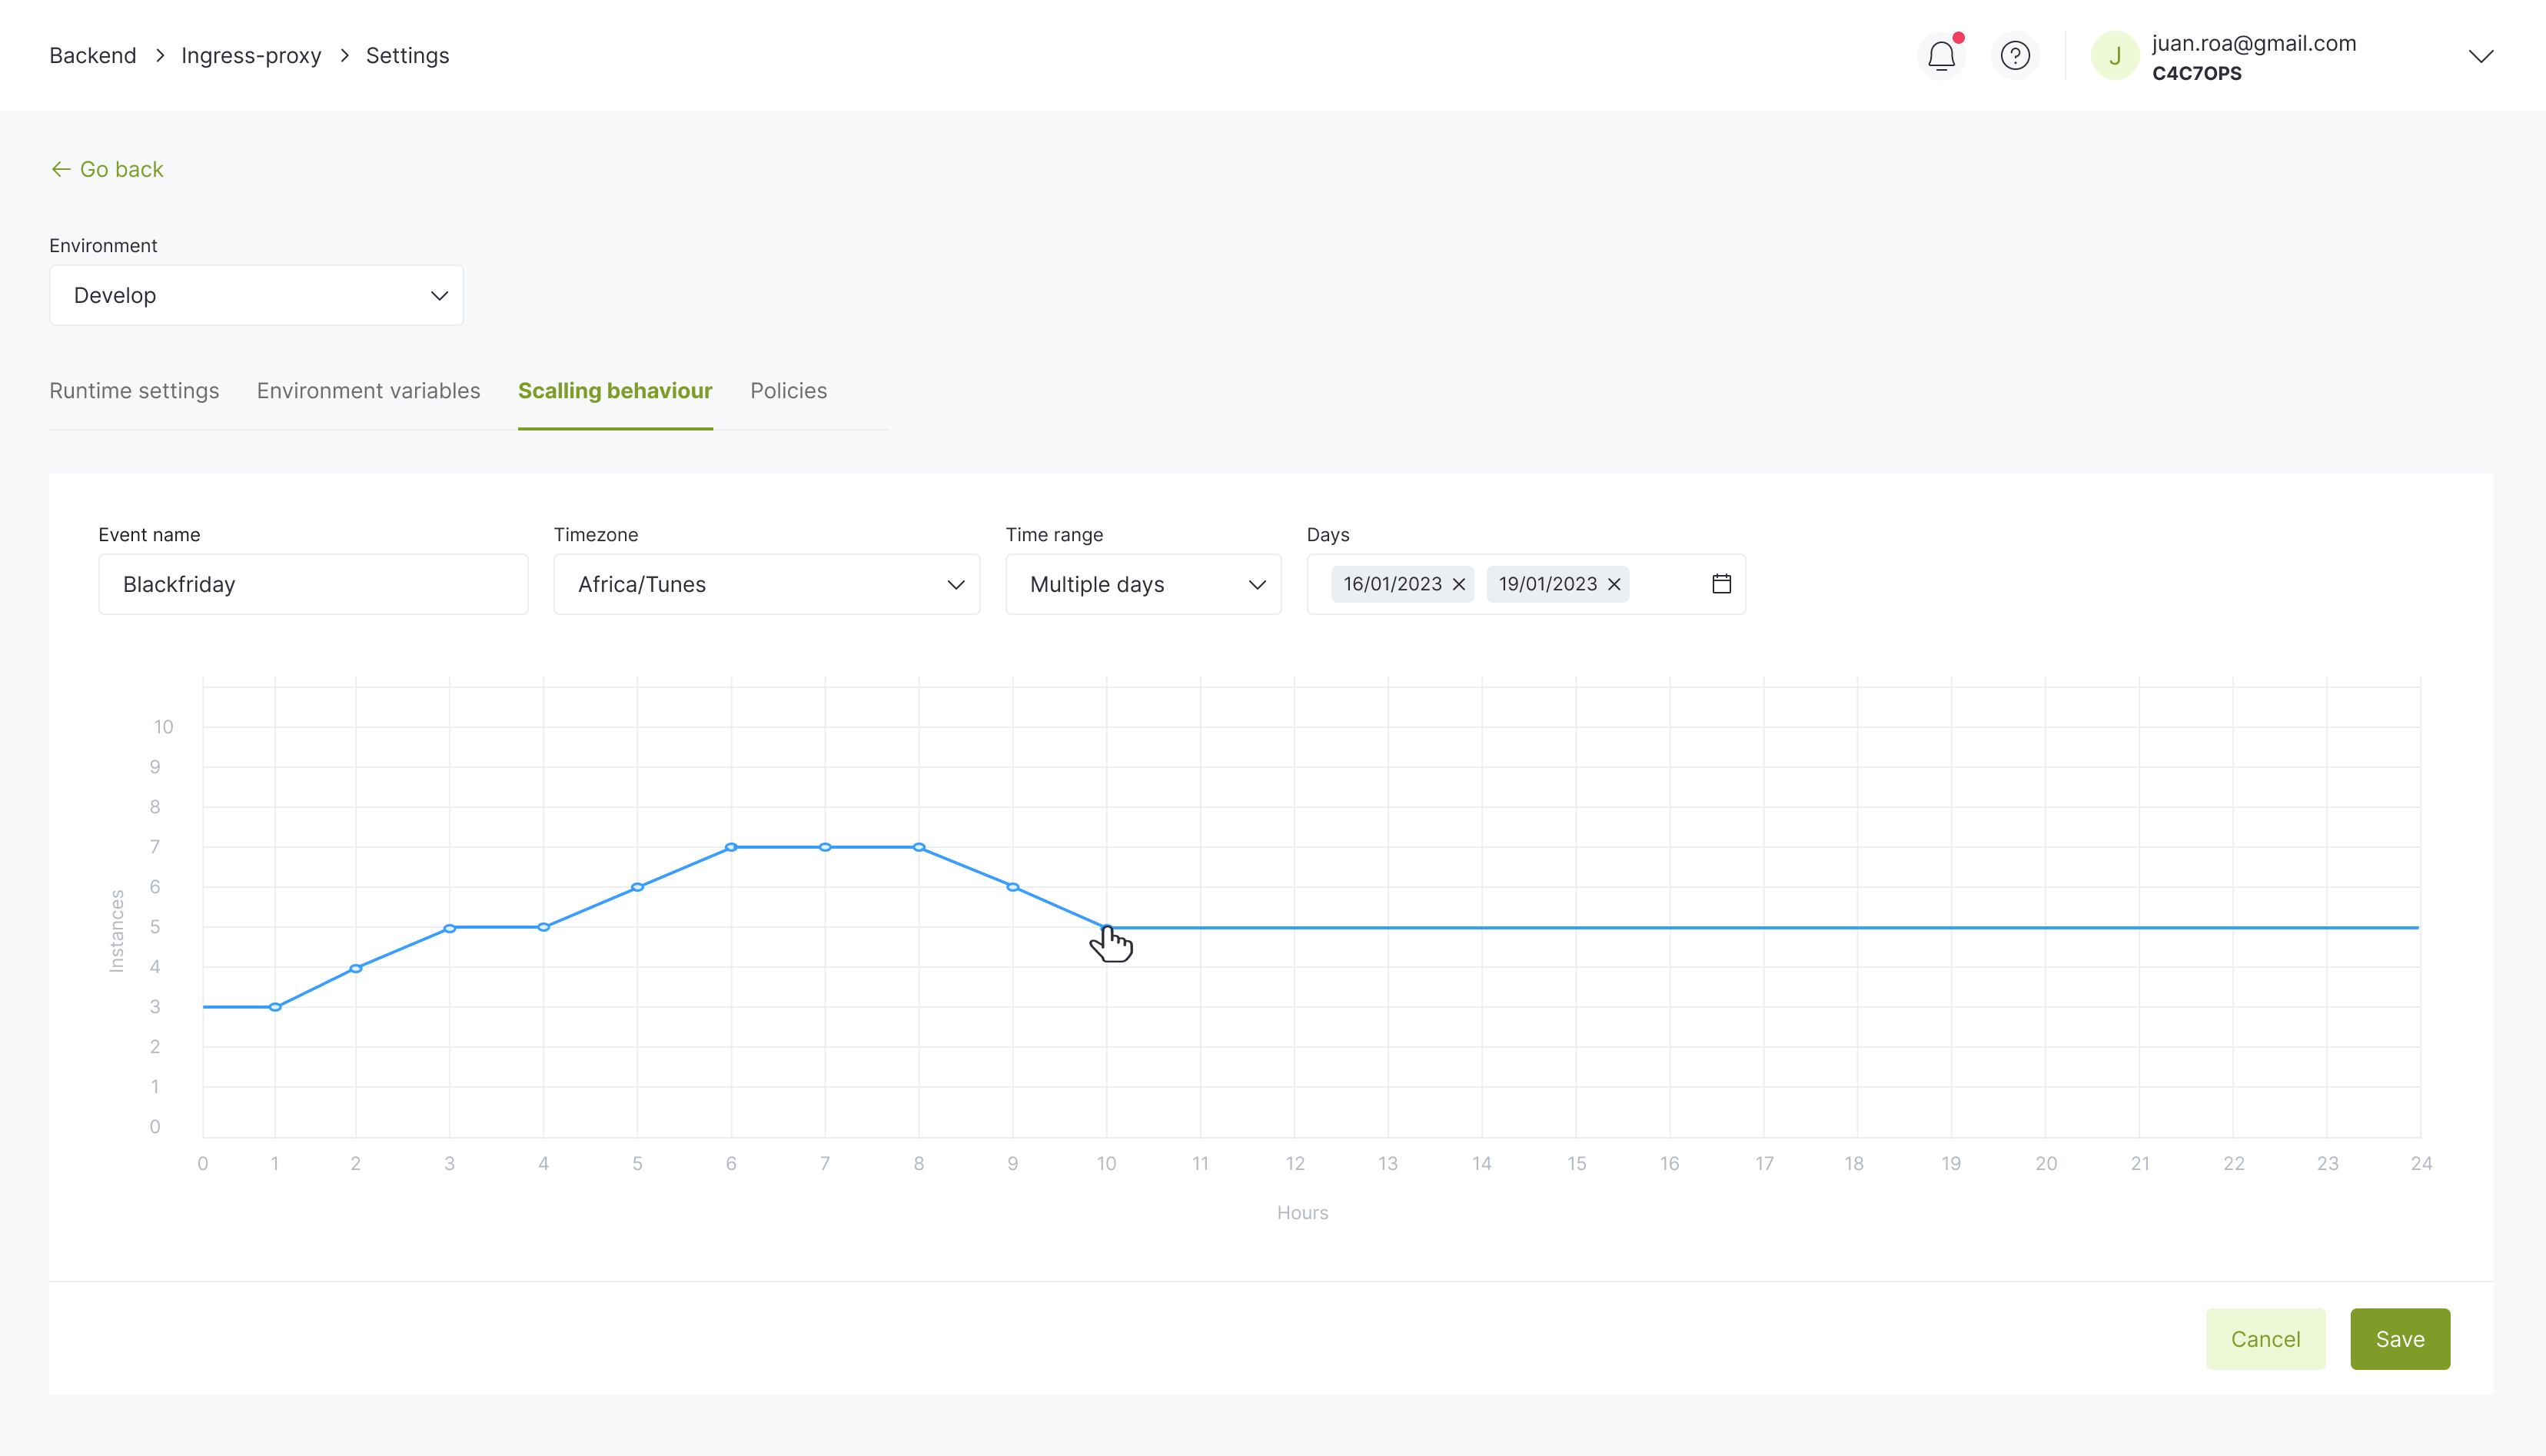Switch to the Runtime settings tab

pyautogui.click(x=134, y=391)
